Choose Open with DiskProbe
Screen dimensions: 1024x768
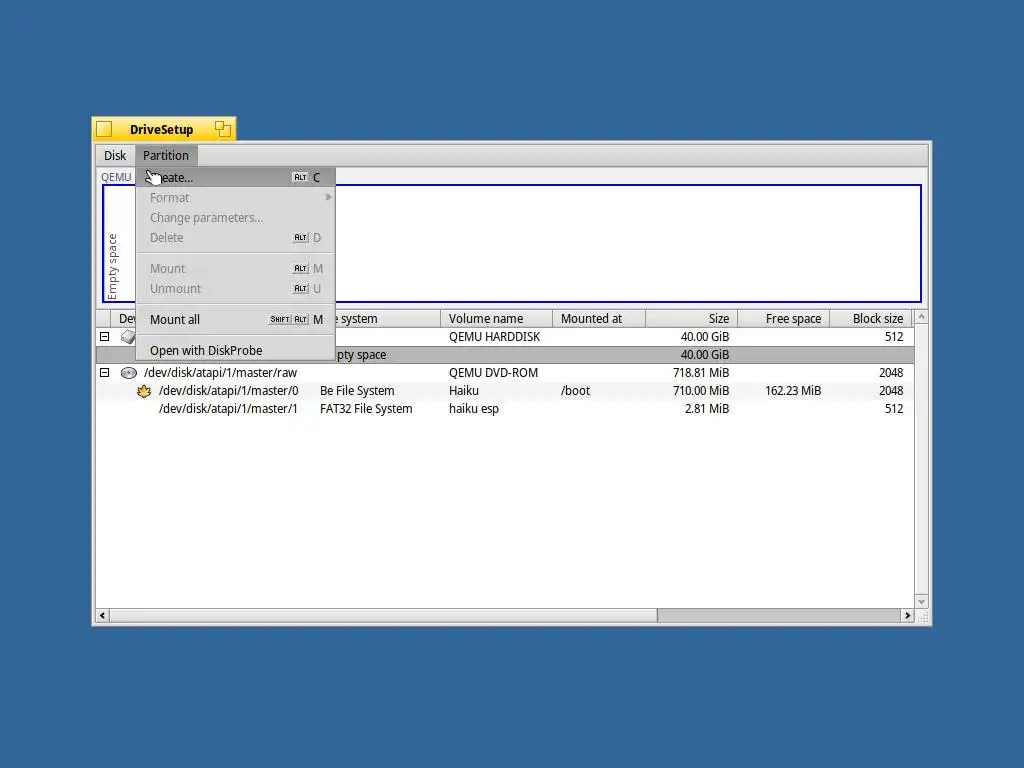(235, 351)
